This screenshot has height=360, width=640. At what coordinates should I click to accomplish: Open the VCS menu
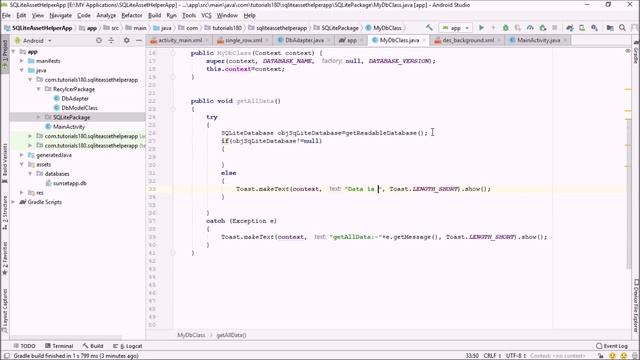click(x=206, y=16)
